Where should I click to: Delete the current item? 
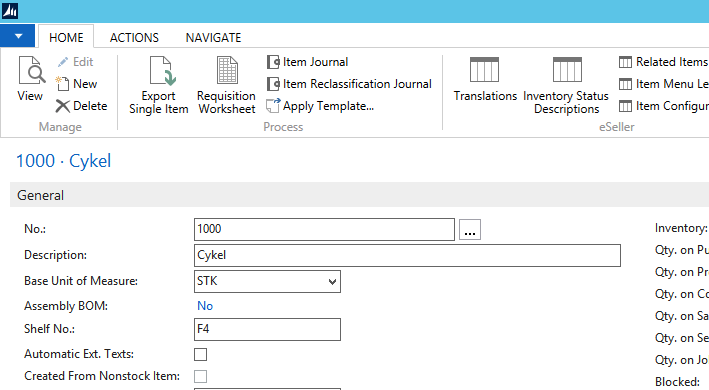tap(81, 106)
